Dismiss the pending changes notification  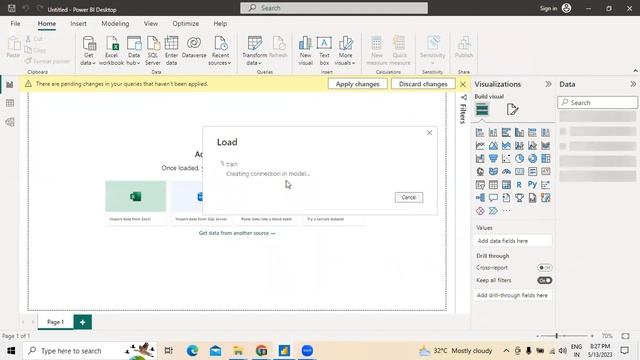pos(462,84)
